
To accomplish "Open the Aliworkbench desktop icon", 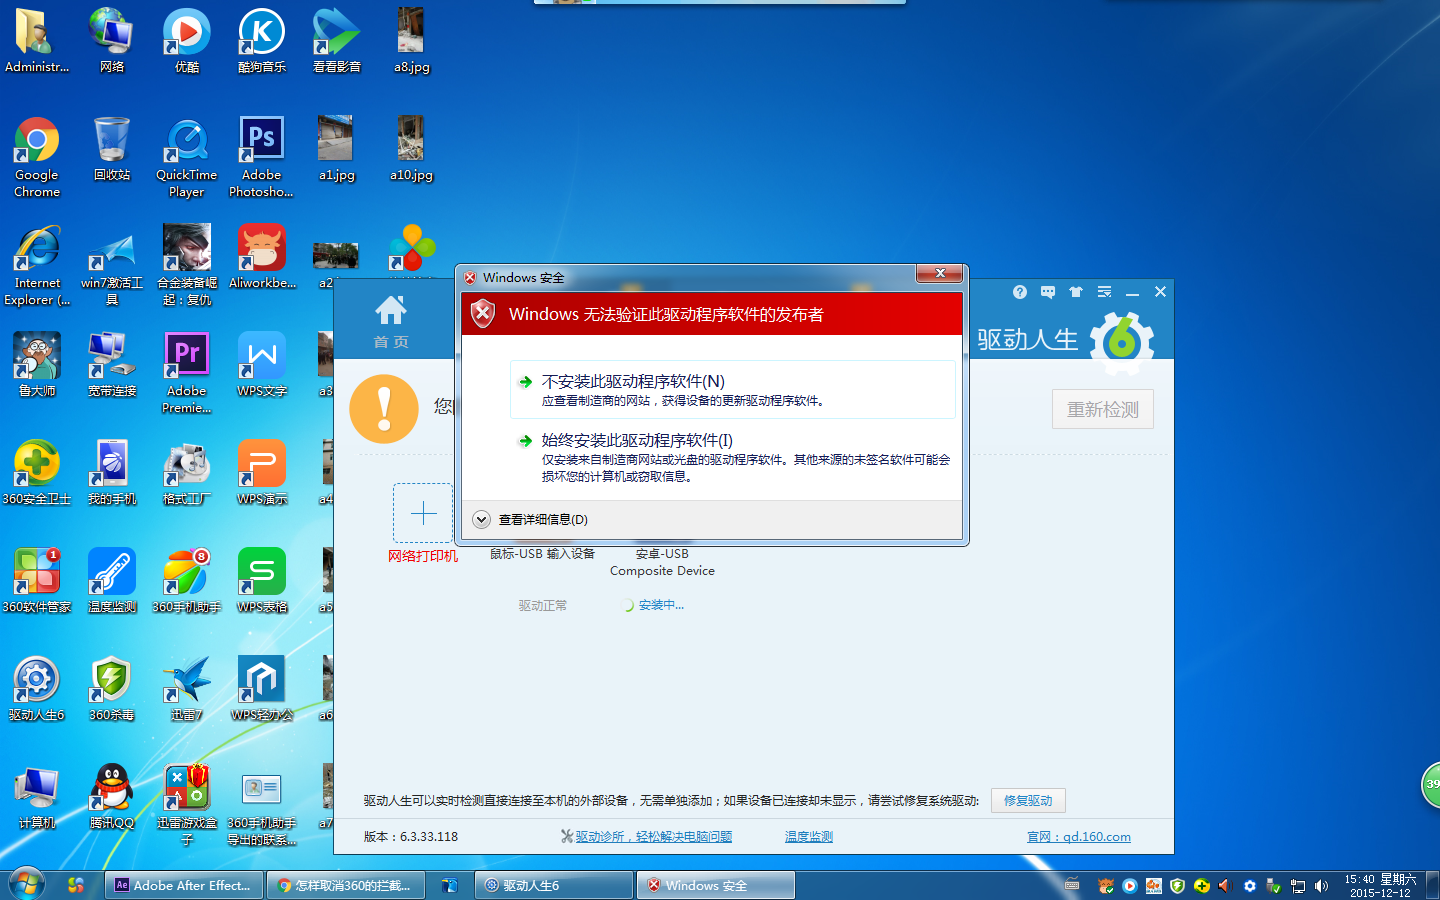I will (262, 257).
